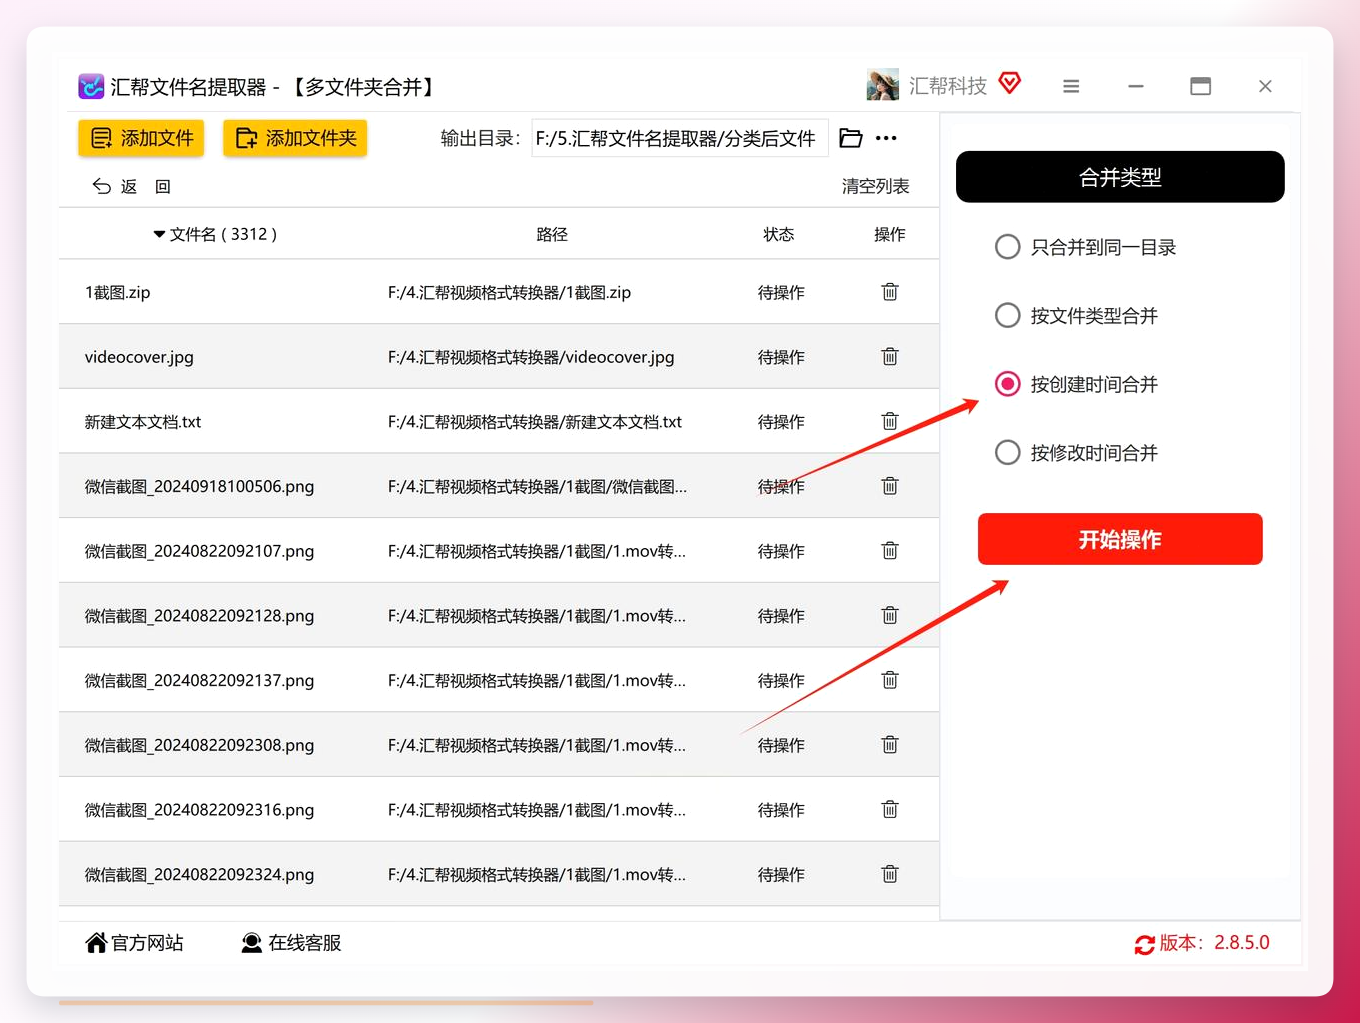The image size is (1360, 1023).
Task: Open the 官方网站 link
Action: pos(135,943)
